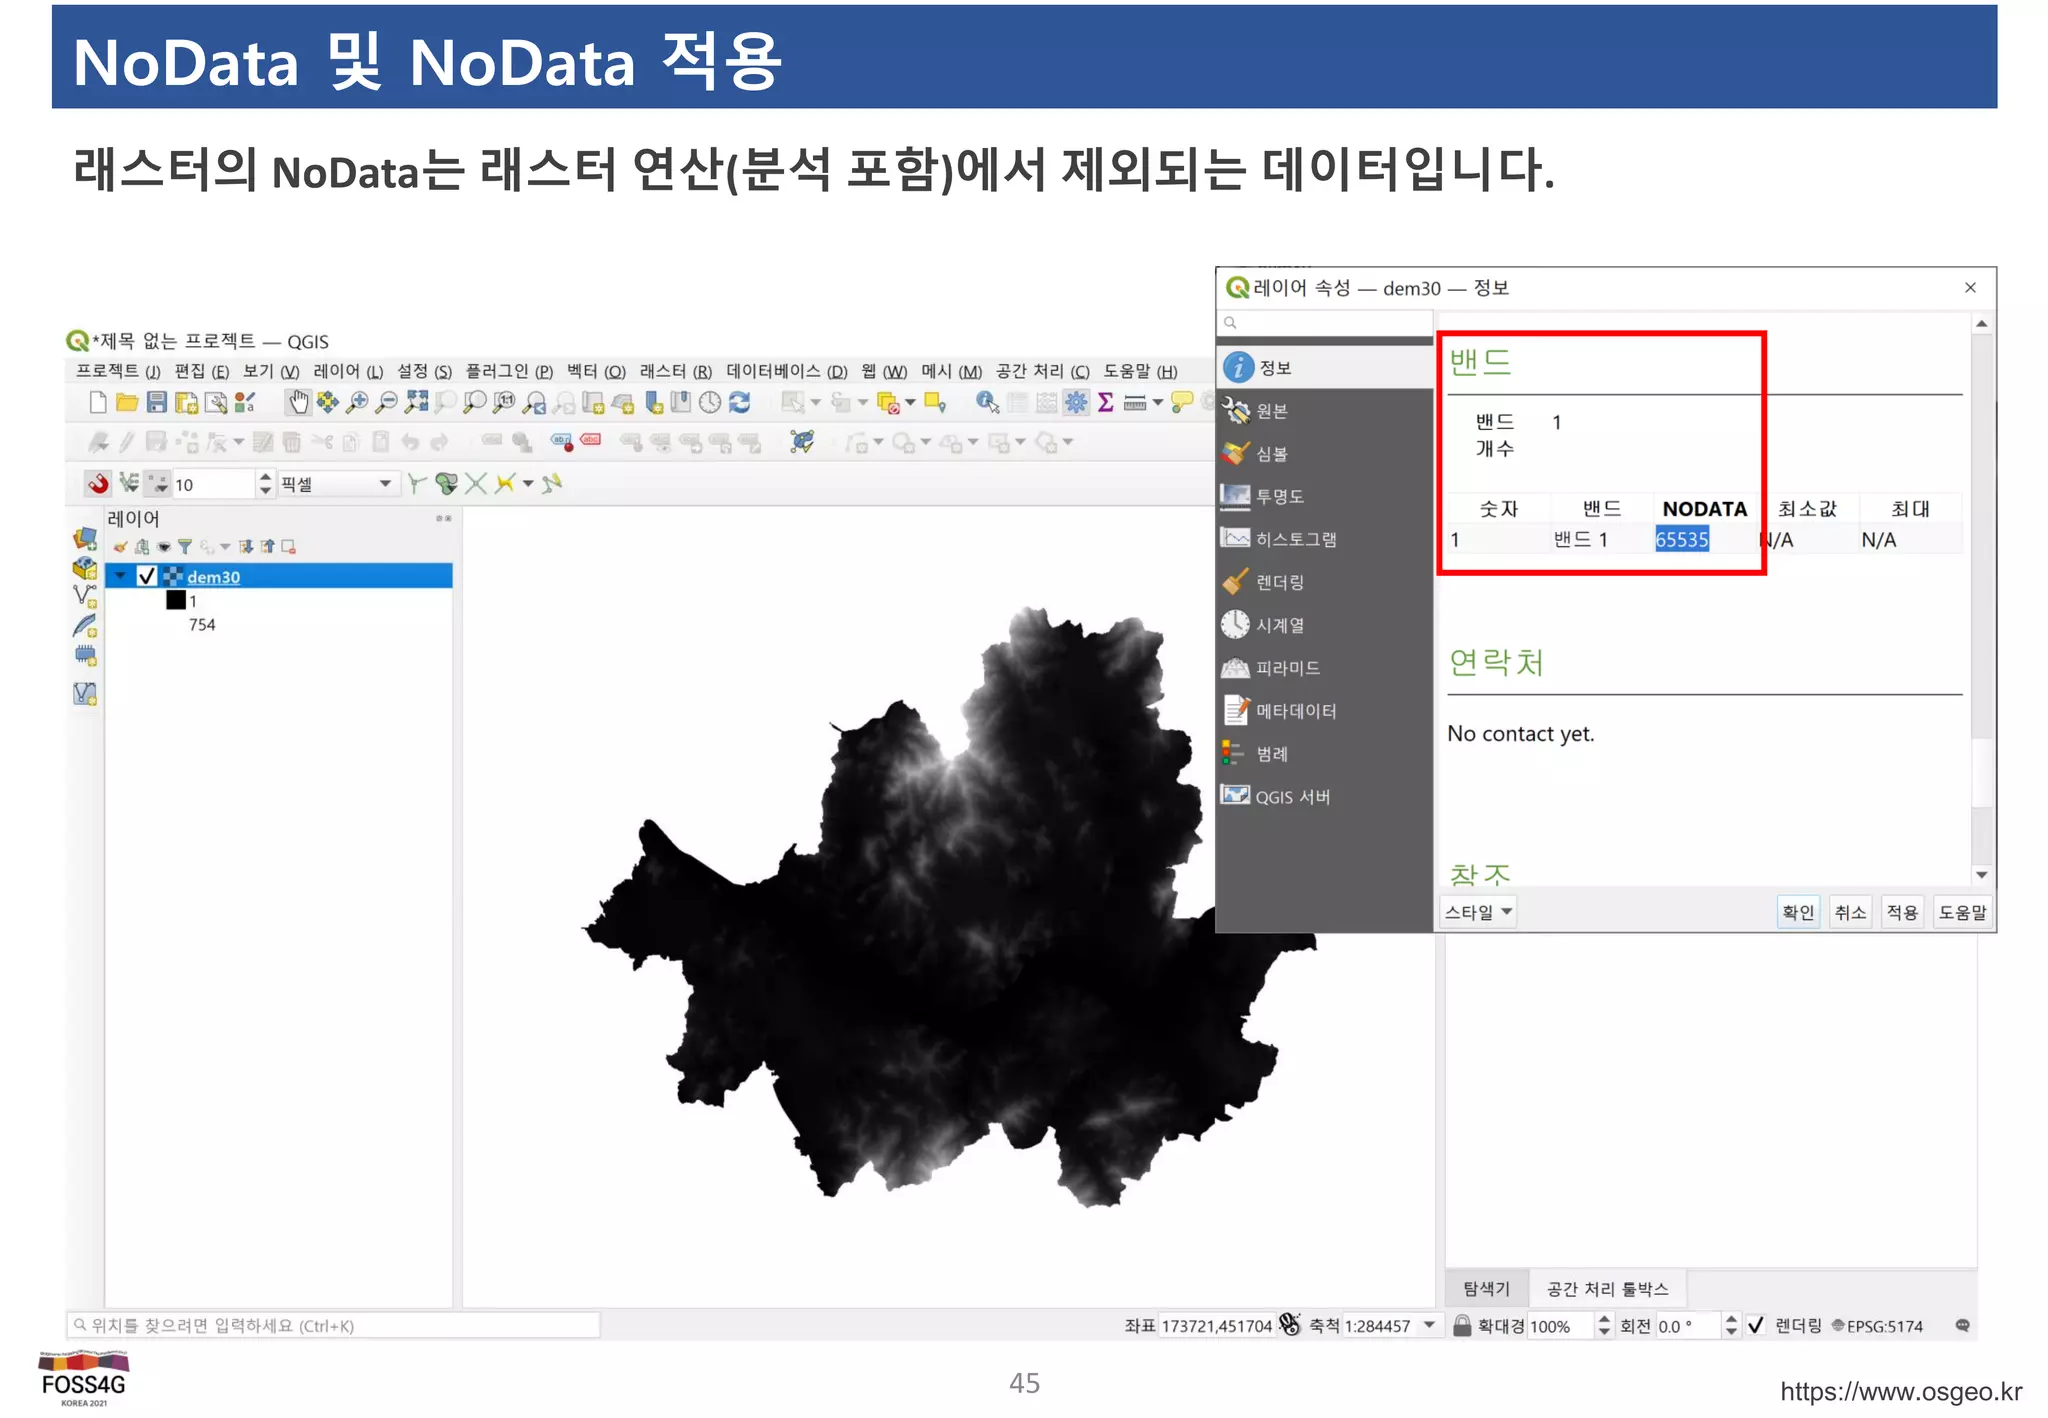
Task: Open the Information (정보) page in layer properties
Action: (1325, 368)
